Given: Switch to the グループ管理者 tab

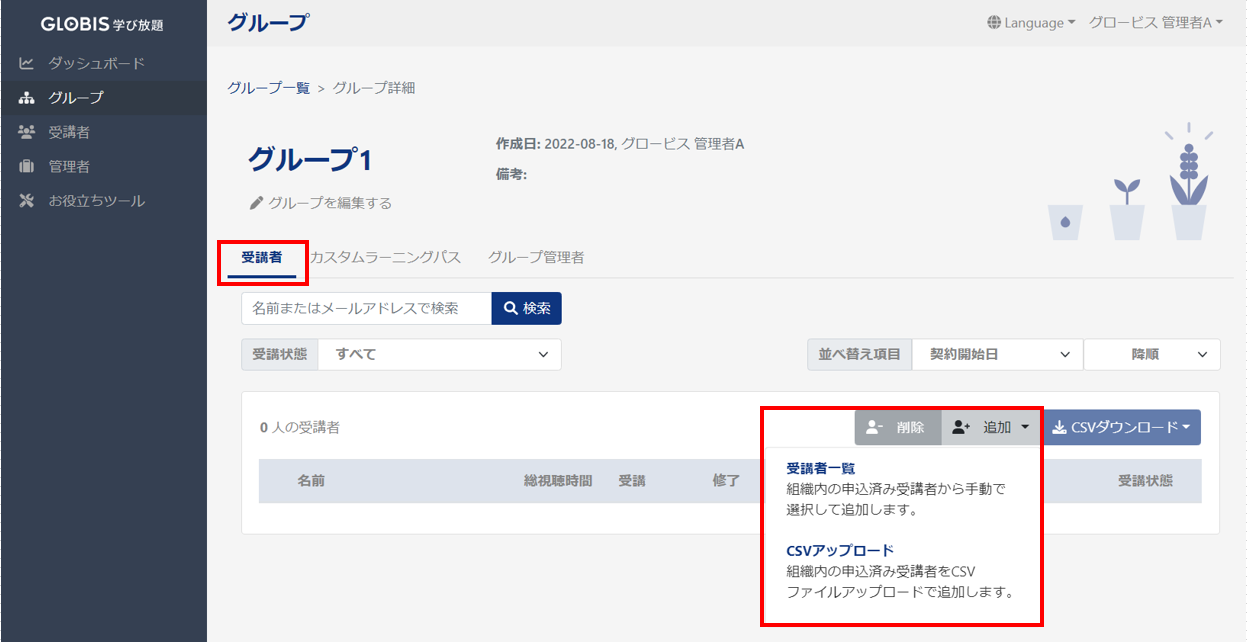Looking at the screenshot, I should point(536,257).
